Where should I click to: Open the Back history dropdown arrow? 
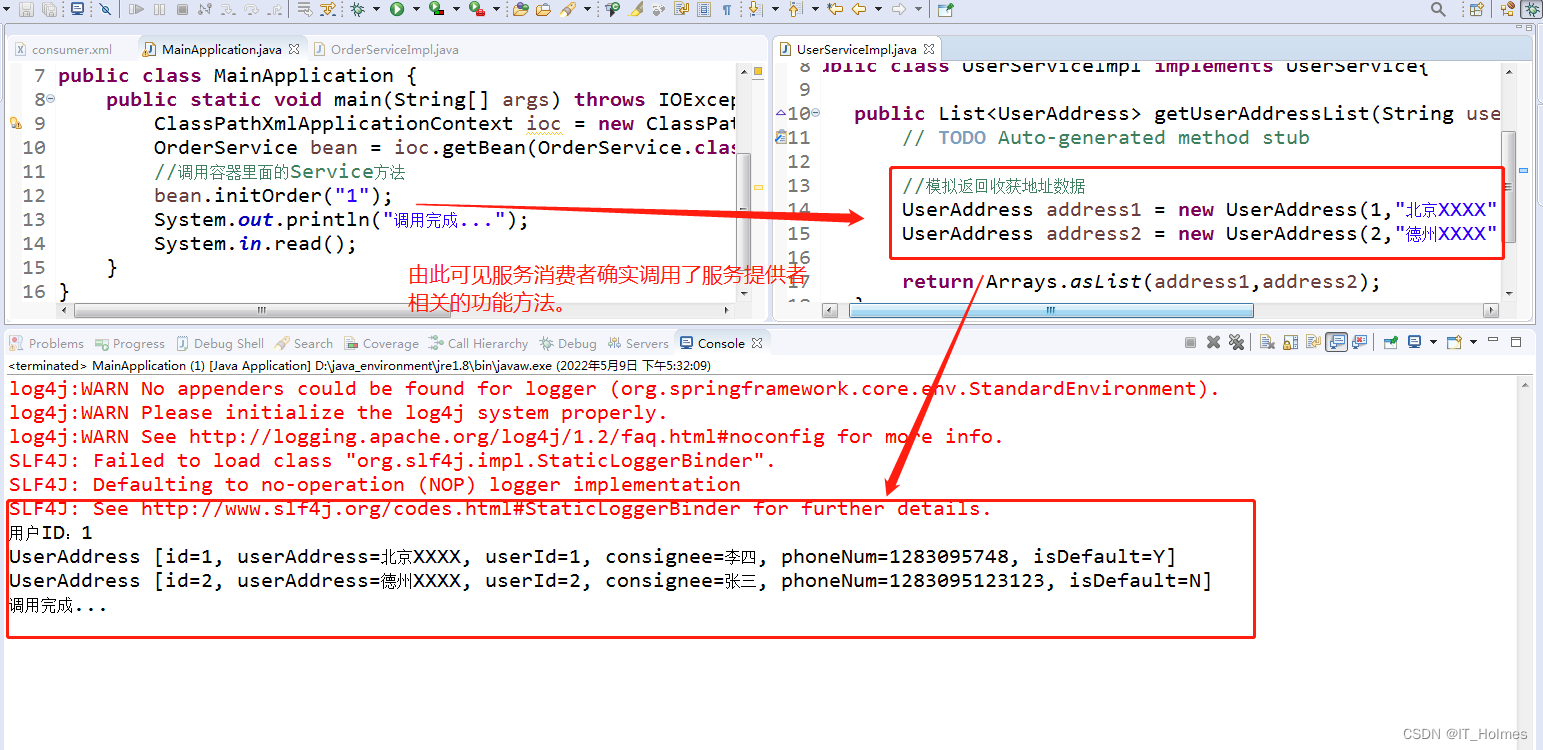click(x=879, y=10)
